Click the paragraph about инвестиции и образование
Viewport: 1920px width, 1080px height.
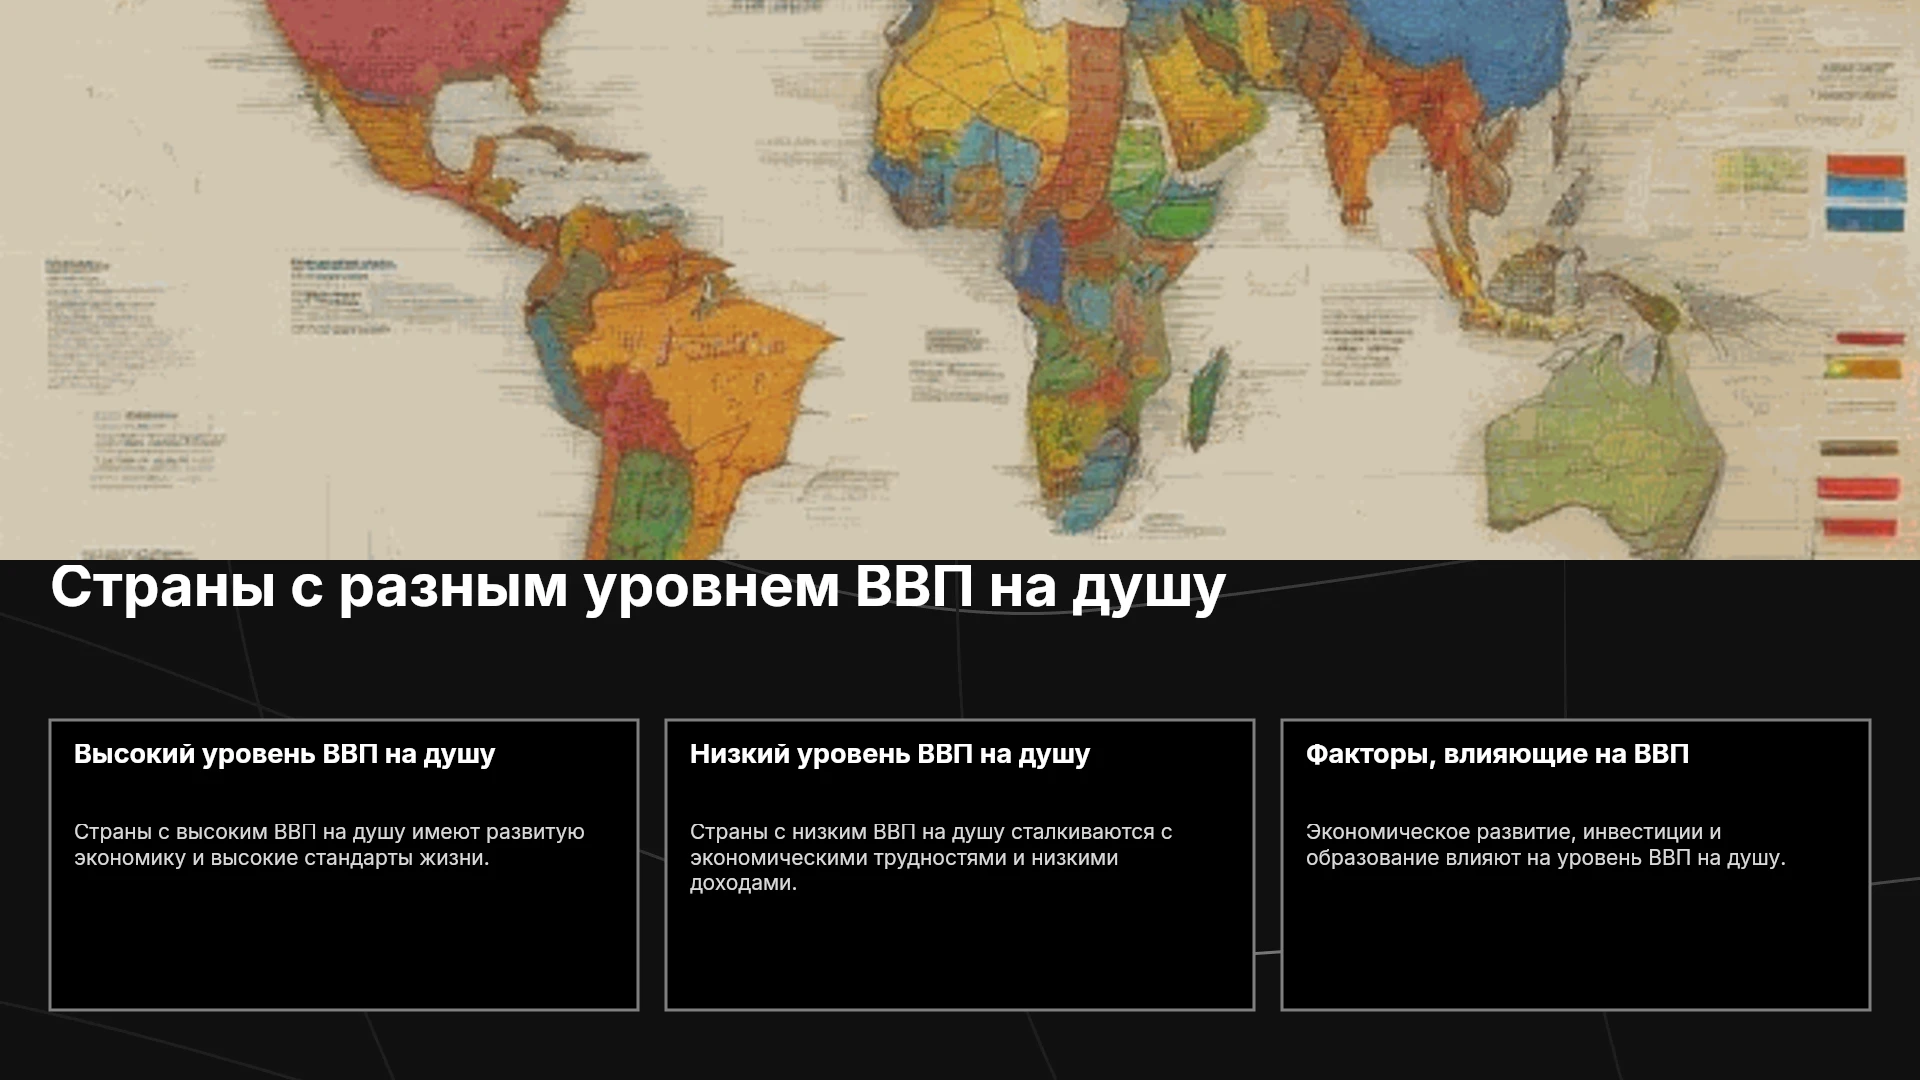1545,845
